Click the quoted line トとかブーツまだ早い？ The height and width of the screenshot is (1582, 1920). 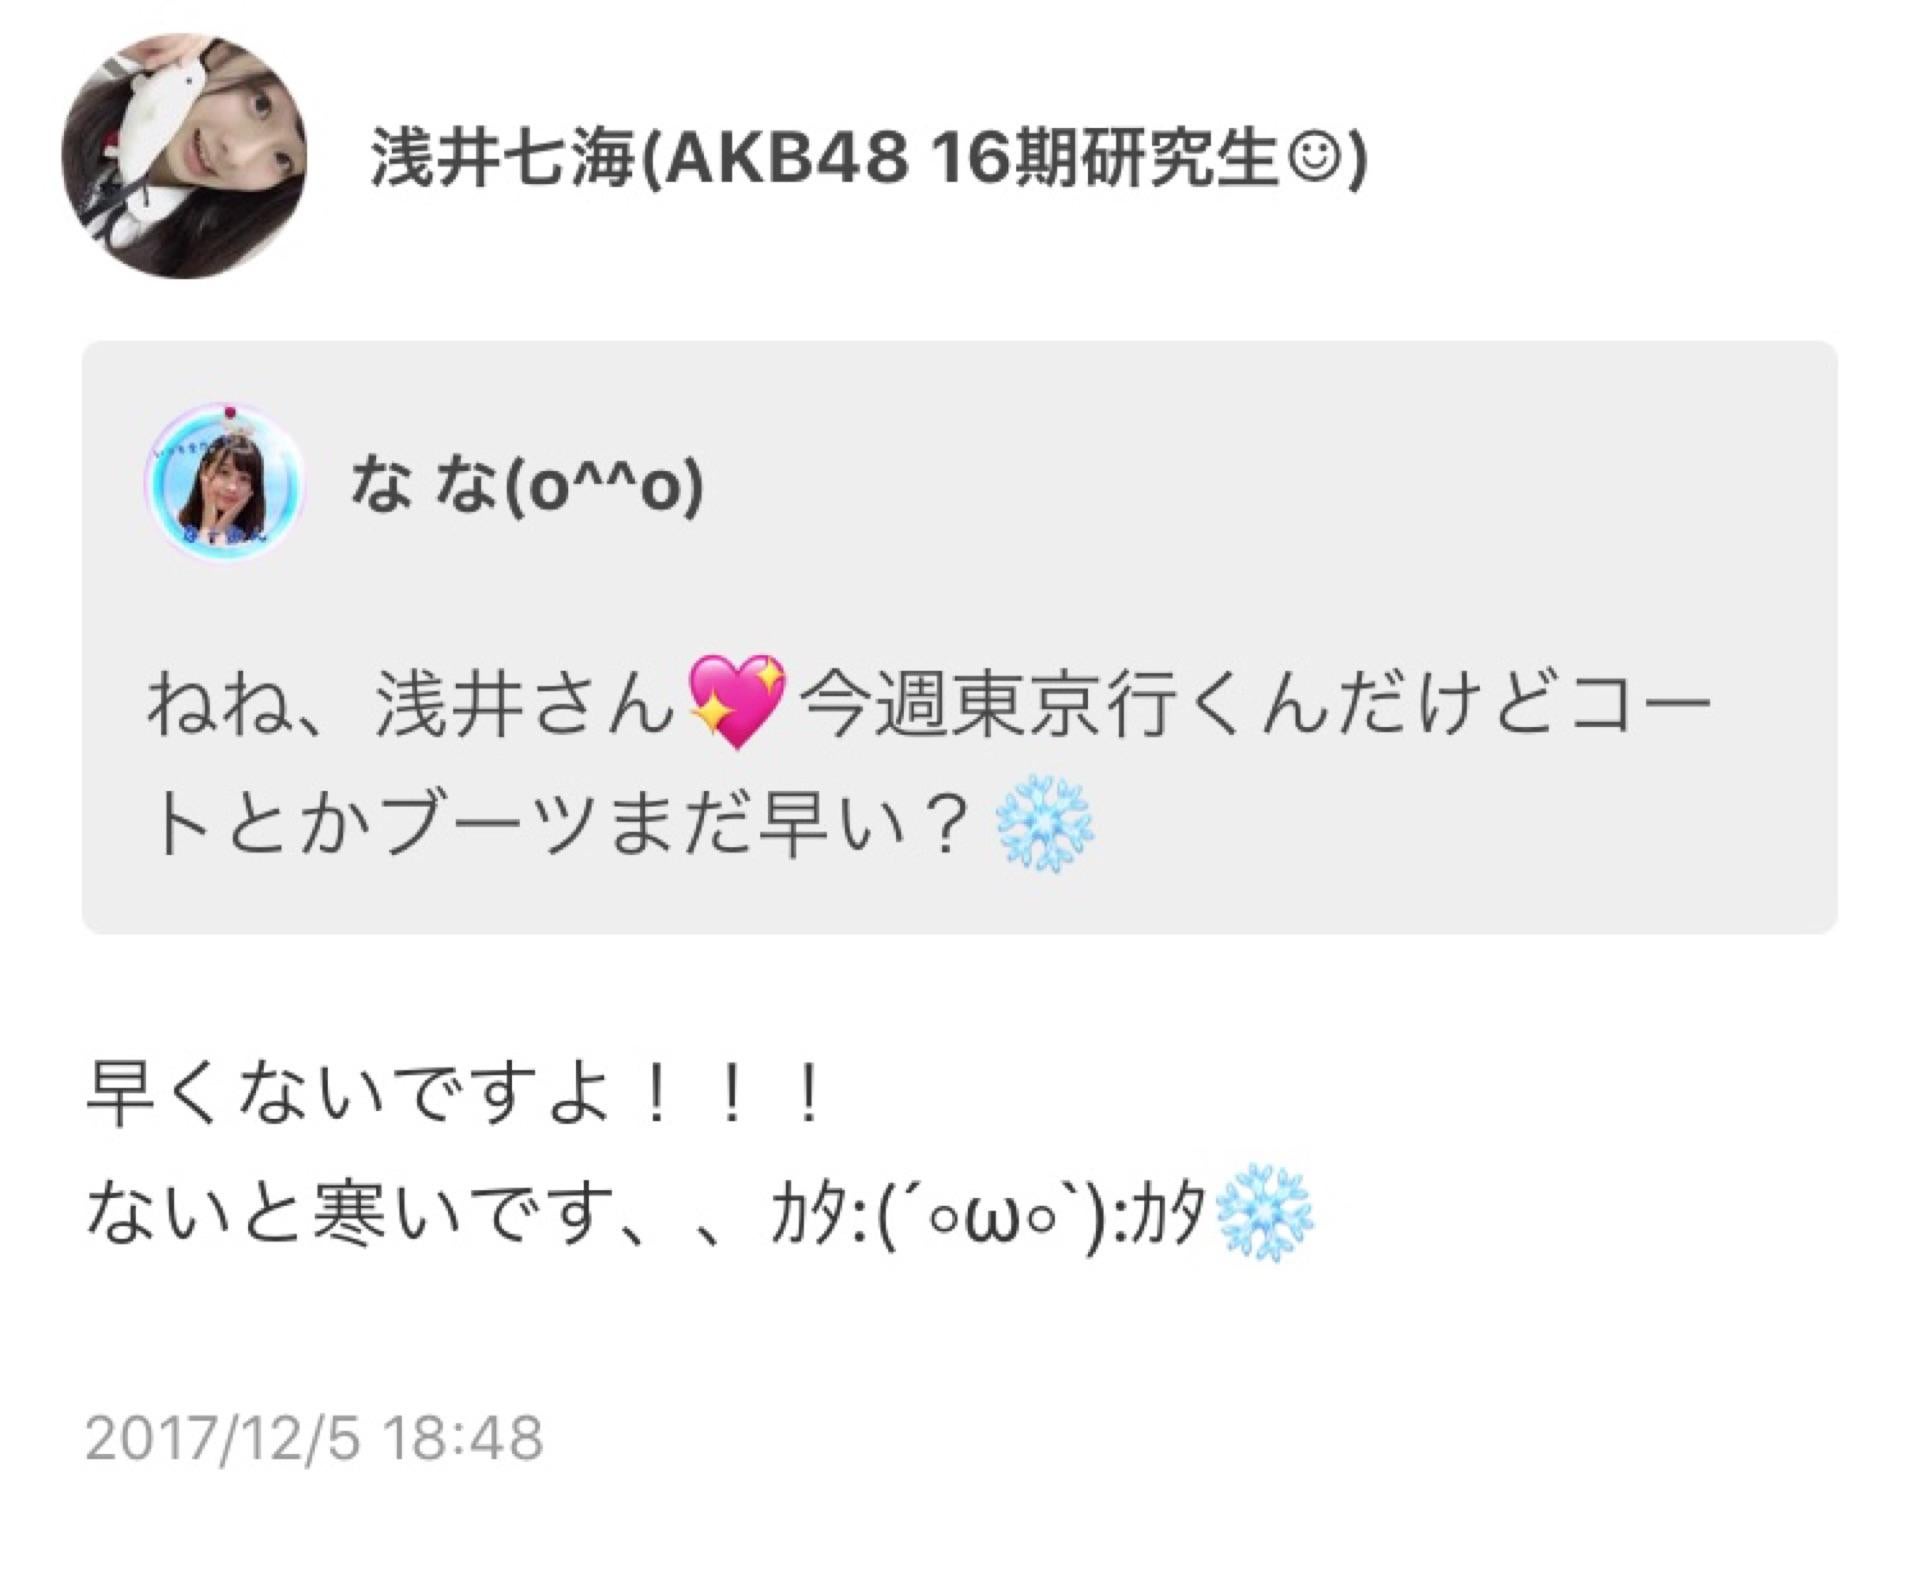click(x=563, y=824)
